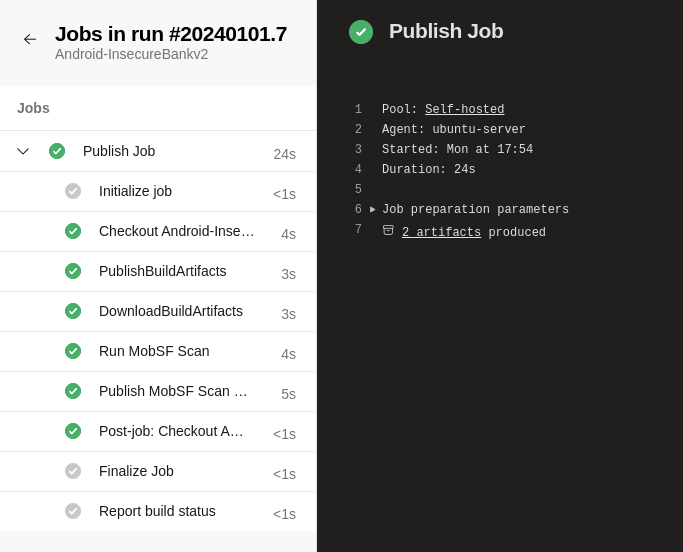Open the DownloadBuildArtifacts step
Screen dimensions: 683x552
[x=158, y=312]
